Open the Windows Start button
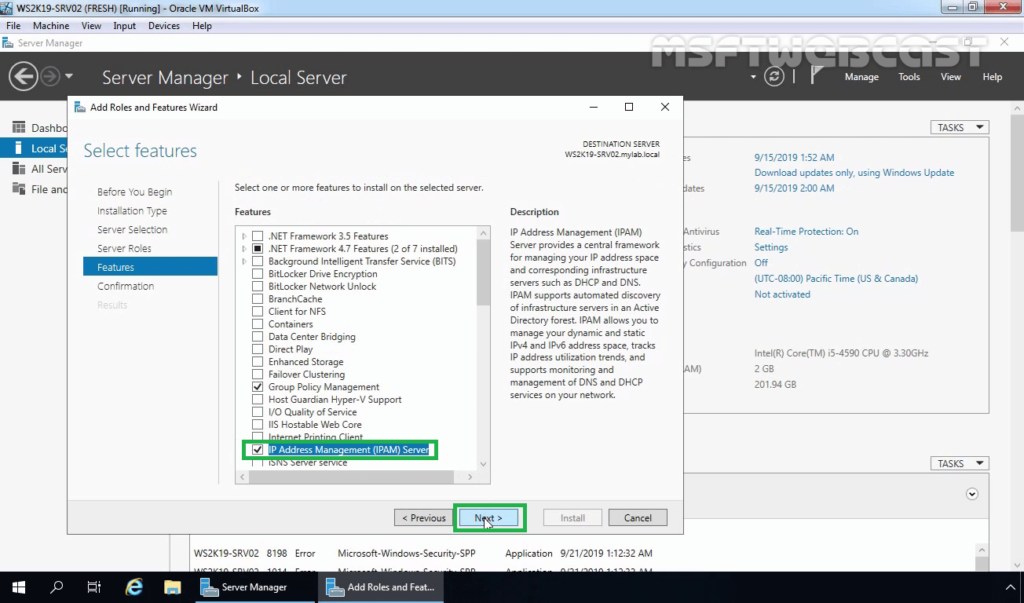 point(18,587)
